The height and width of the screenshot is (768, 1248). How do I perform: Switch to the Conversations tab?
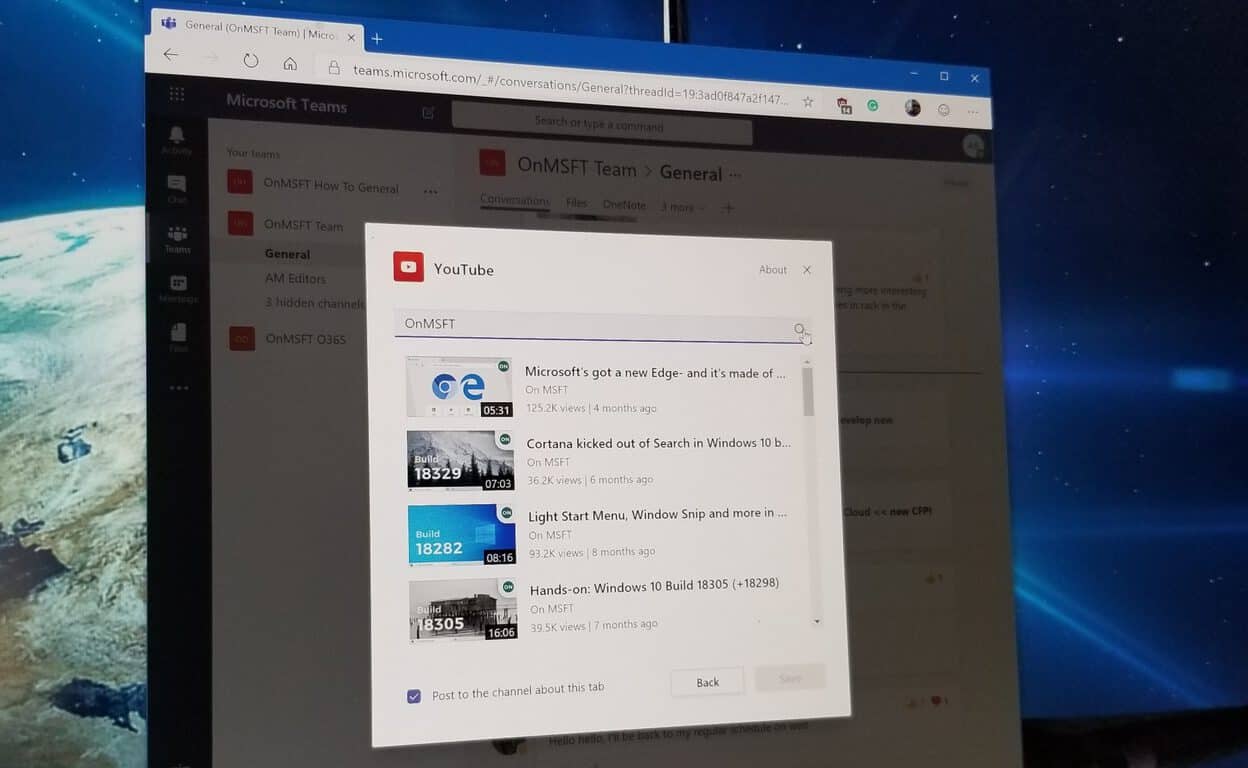pyautogui.click(x=515, y=200)
